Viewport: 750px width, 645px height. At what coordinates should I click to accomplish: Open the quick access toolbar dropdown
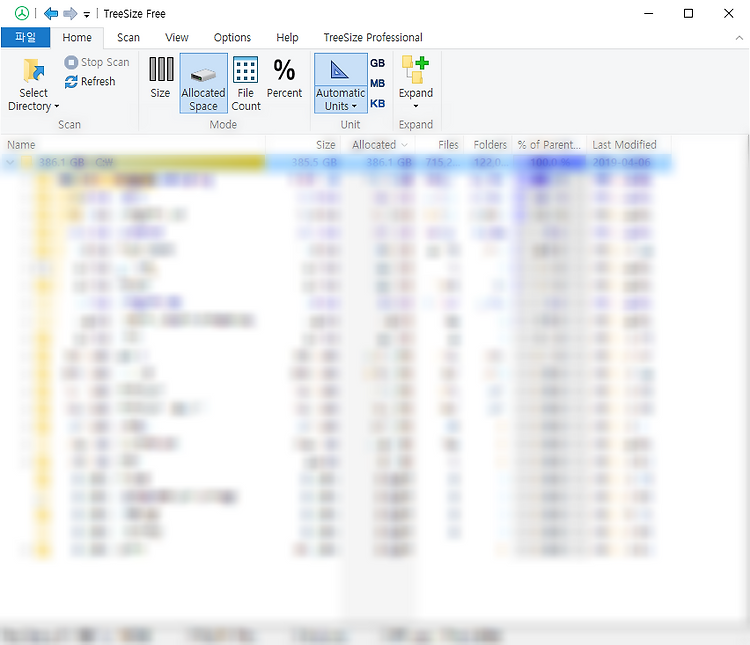87,15
